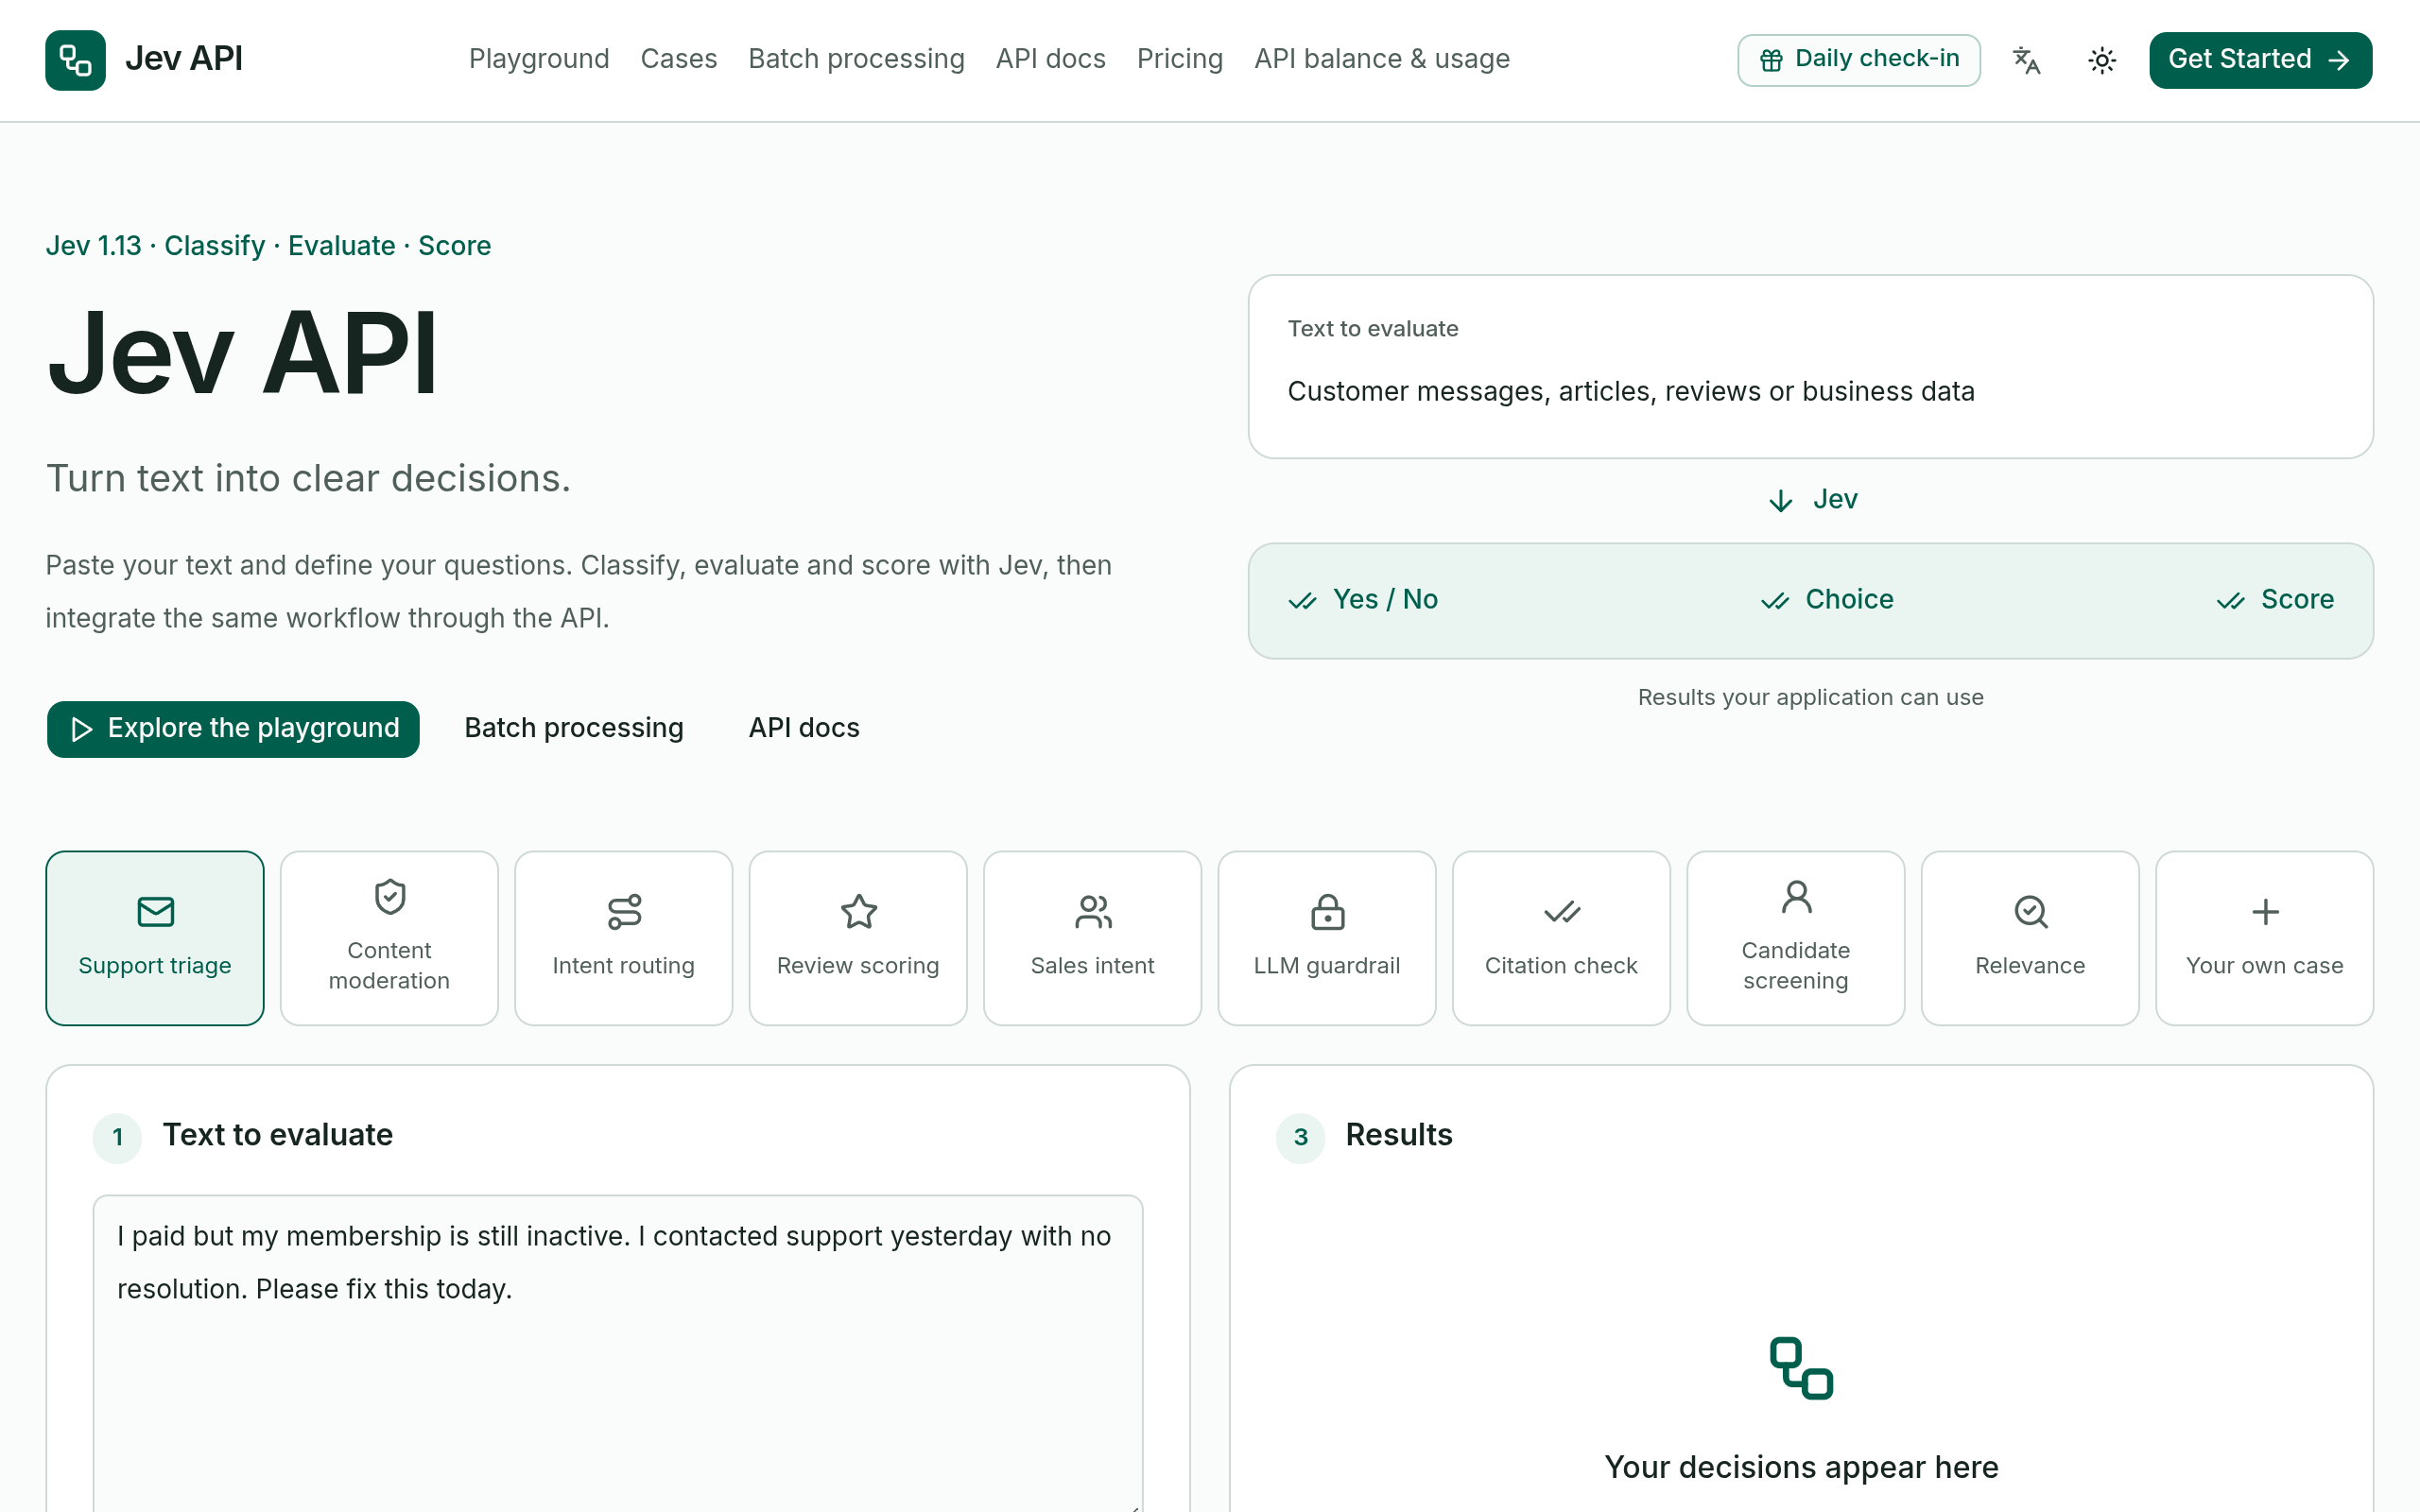Open API balance & usage page
2420x1512 pixels.
pyautogui.click(x=1382, y=59)
